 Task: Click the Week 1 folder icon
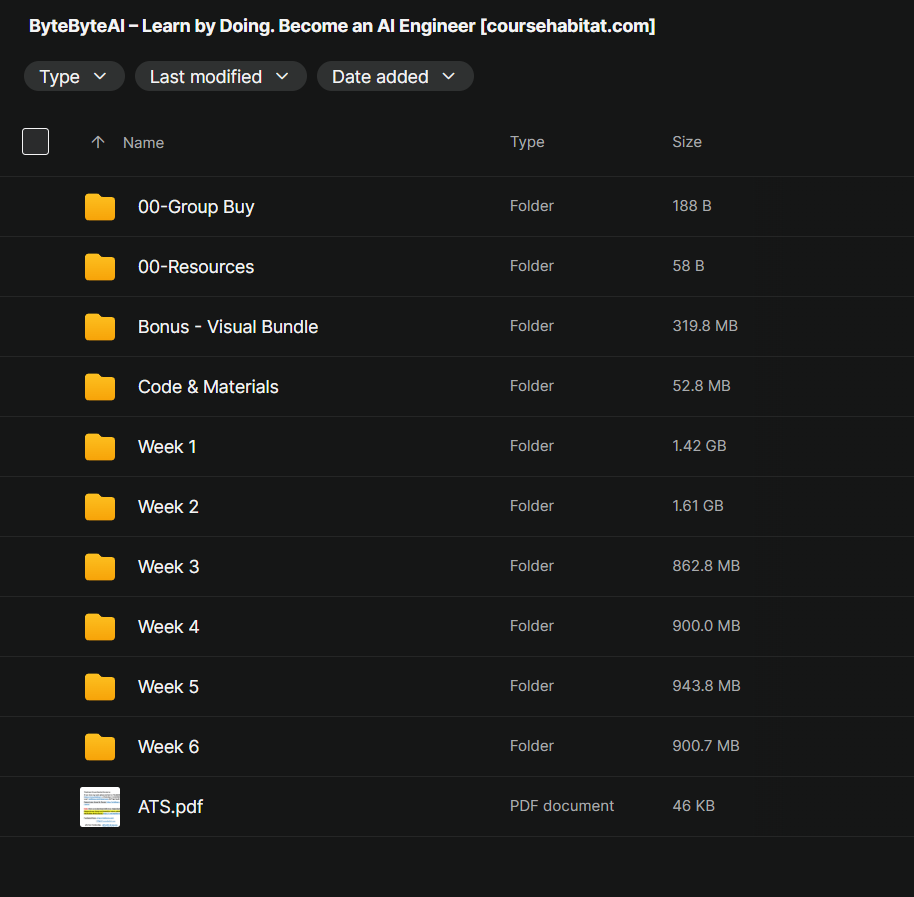pos(100,447)
